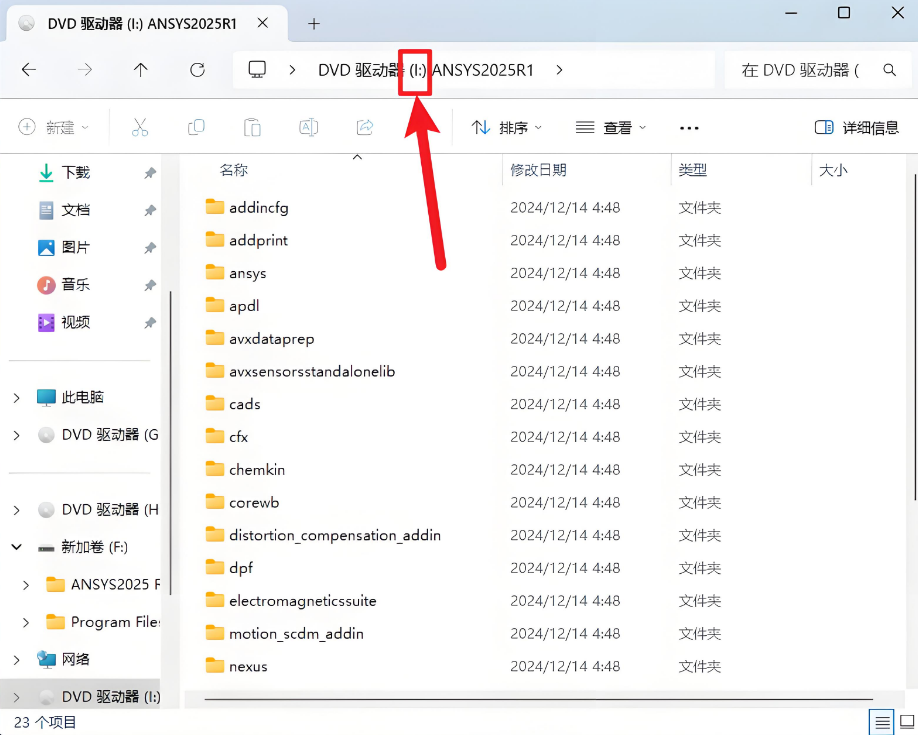Click the Rename icon in toolbar

(x=309, y=127)
